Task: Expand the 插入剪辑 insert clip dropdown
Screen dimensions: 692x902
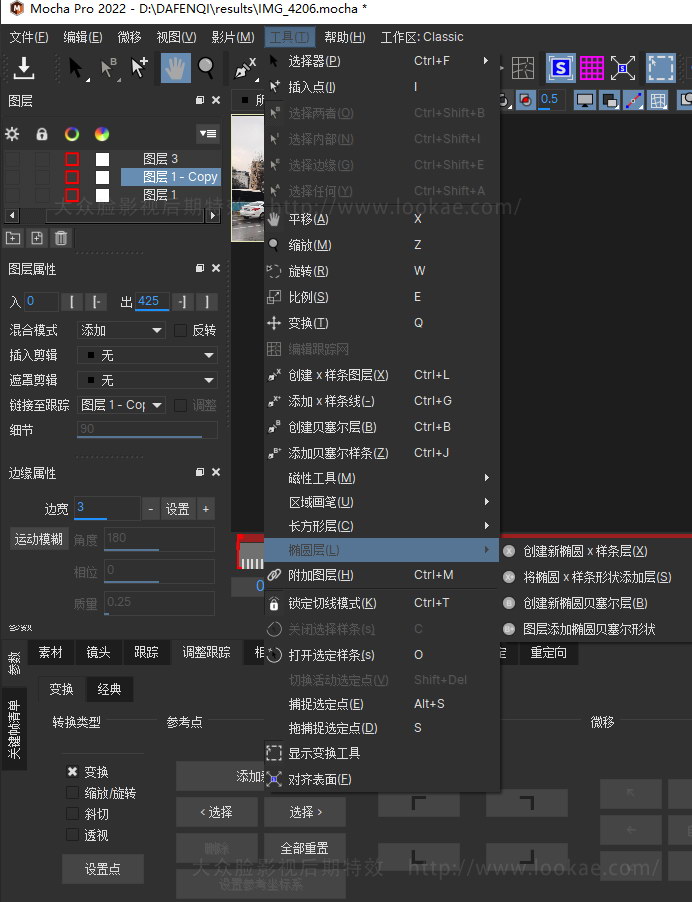Action: (x=148, y=355)
